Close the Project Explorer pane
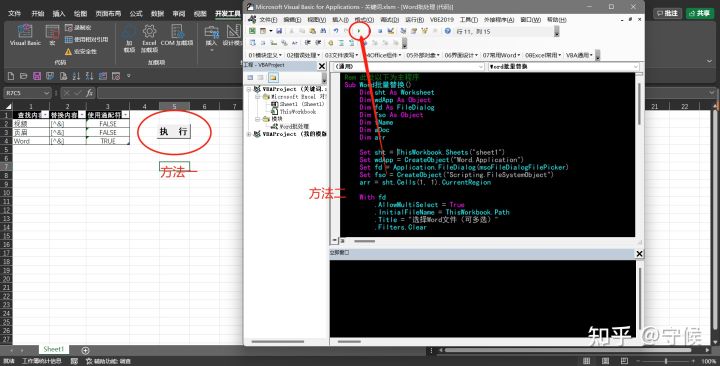720x366 pixels. click(x=322, y=66)
